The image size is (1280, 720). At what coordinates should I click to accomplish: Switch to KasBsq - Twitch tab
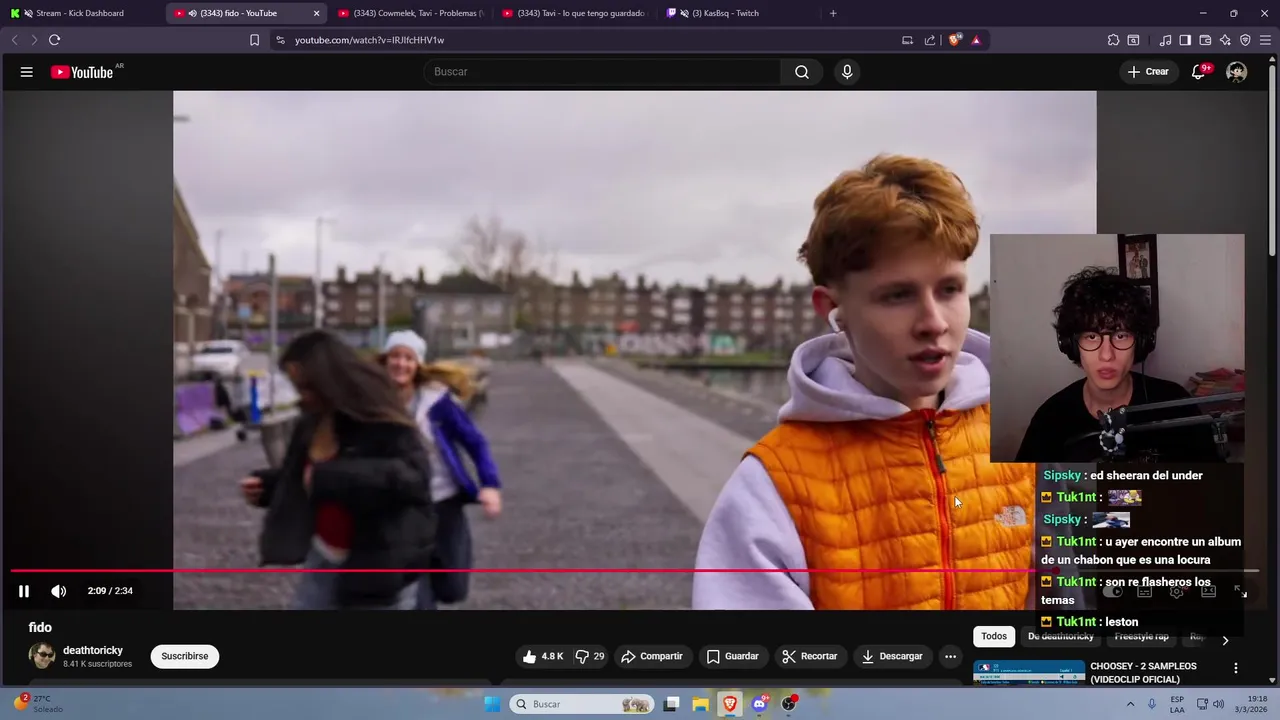[x=737, y=13]
